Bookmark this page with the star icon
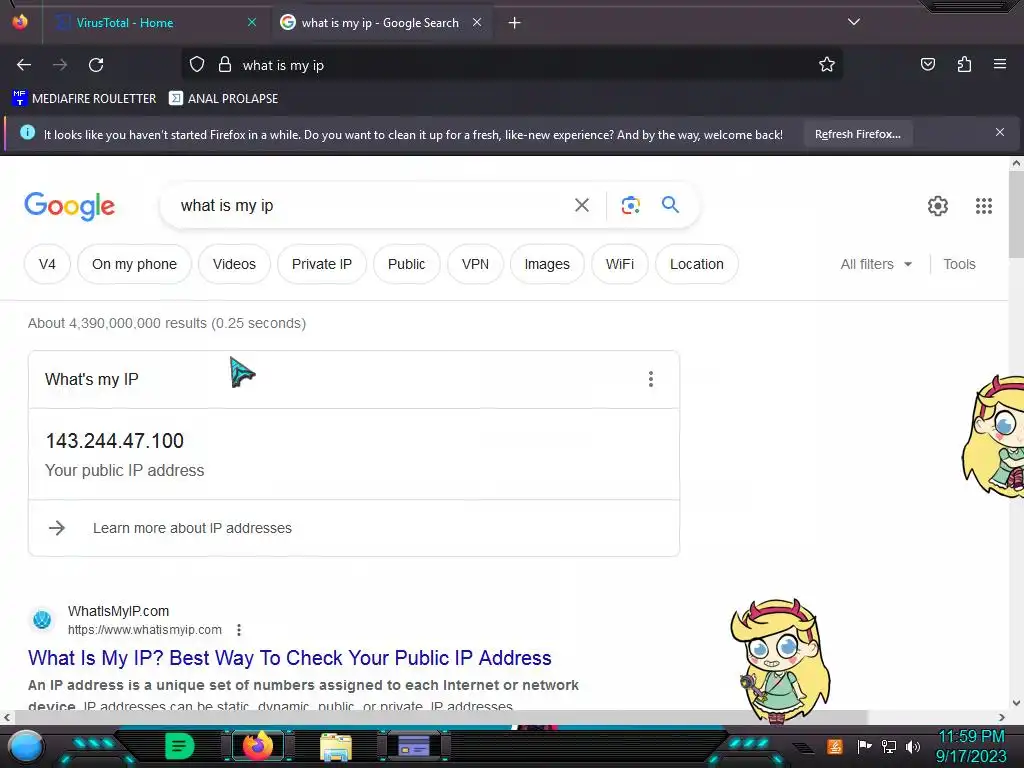The image size is (1024, 768). (827, 65)
